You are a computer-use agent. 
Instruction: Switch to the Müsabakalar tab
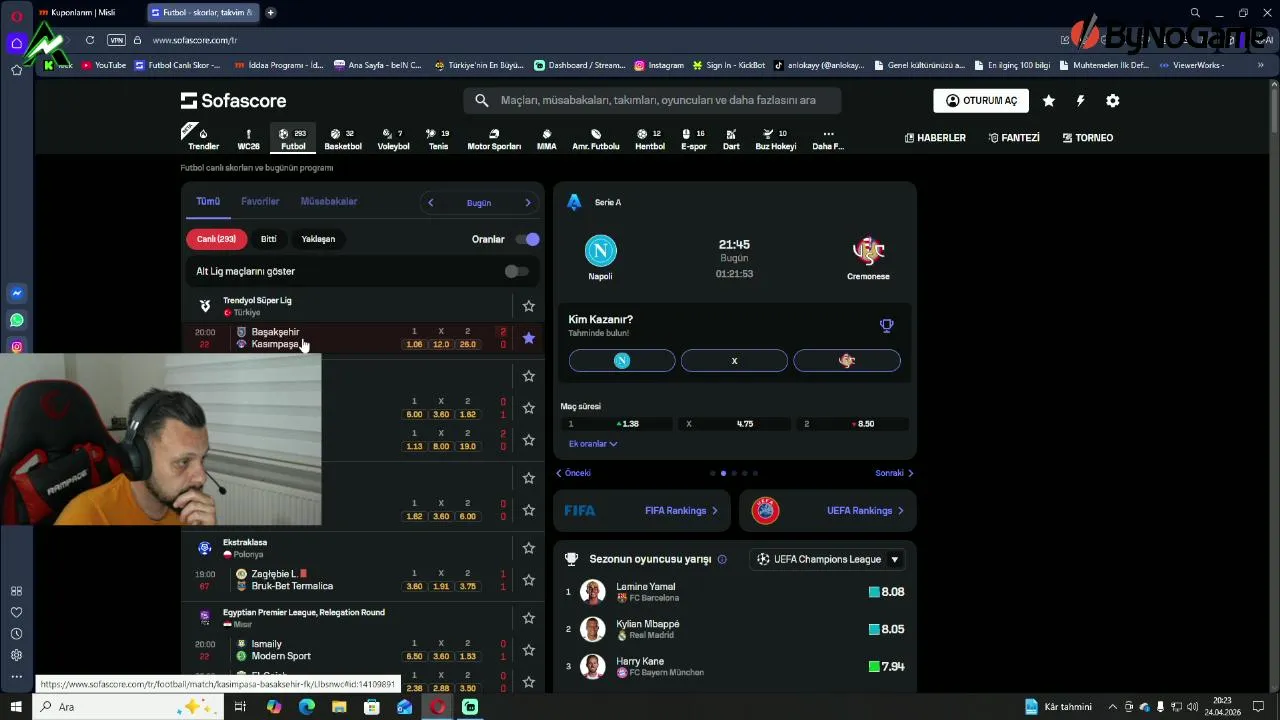click(329, 202)
